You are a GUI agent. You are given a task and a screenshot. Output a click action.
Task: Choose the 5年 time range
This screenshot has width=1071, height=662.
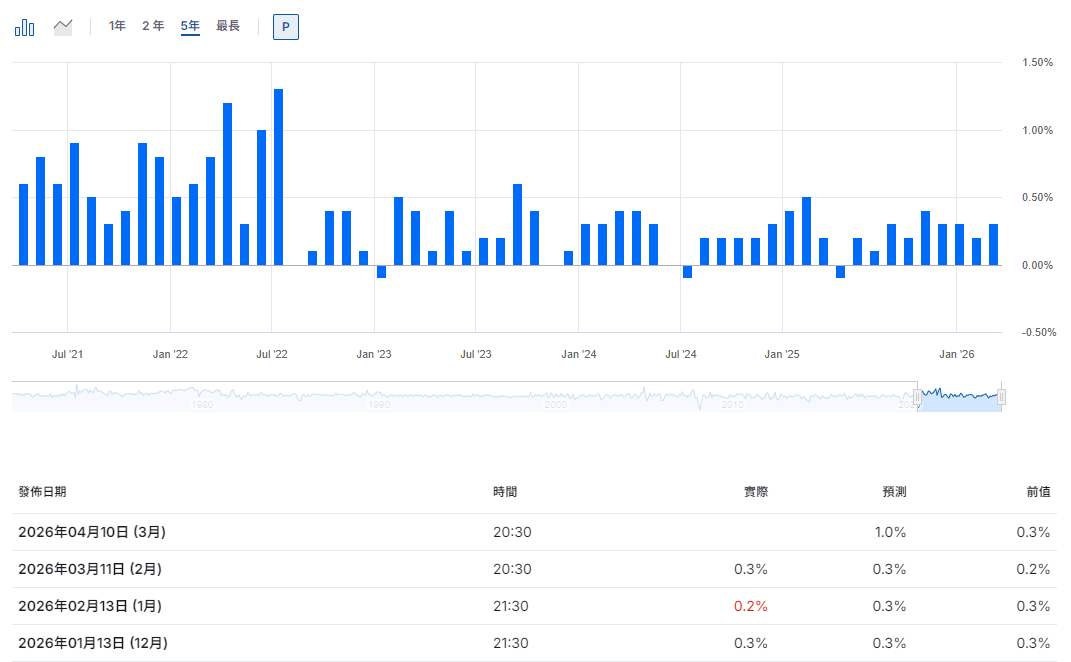point(190,26)
